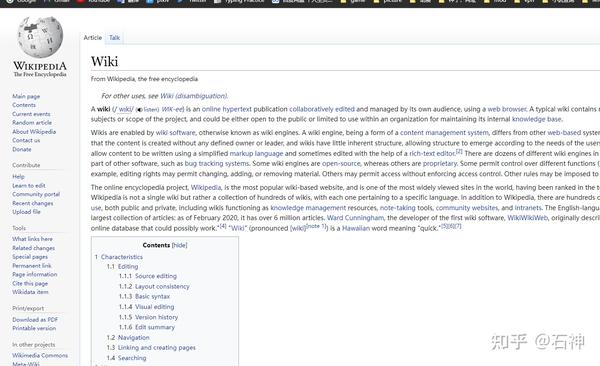This screenshot has width=600, height=366.
Task: Open 1.1.6 Edit summary section
Action: click(x=147, y=327)
